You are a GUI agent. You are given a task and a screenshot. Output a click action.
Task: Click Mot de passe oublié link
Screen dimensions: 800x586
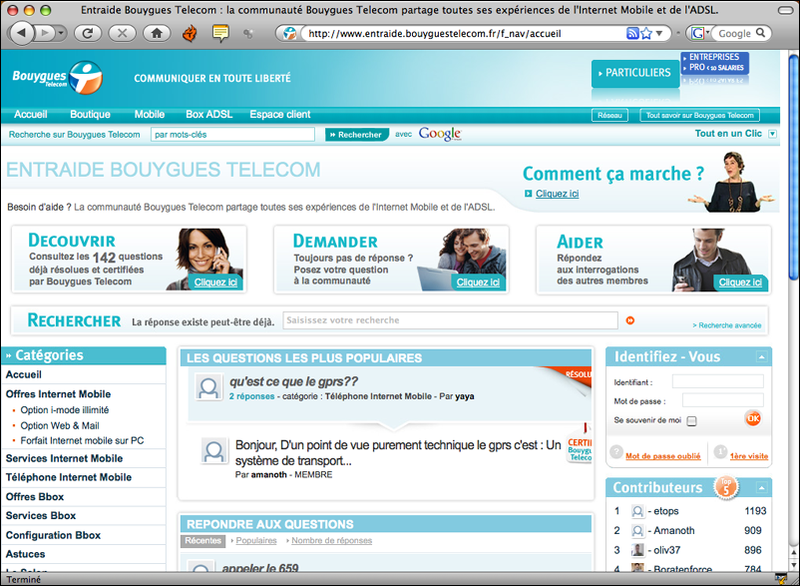[x=663, y=456]
